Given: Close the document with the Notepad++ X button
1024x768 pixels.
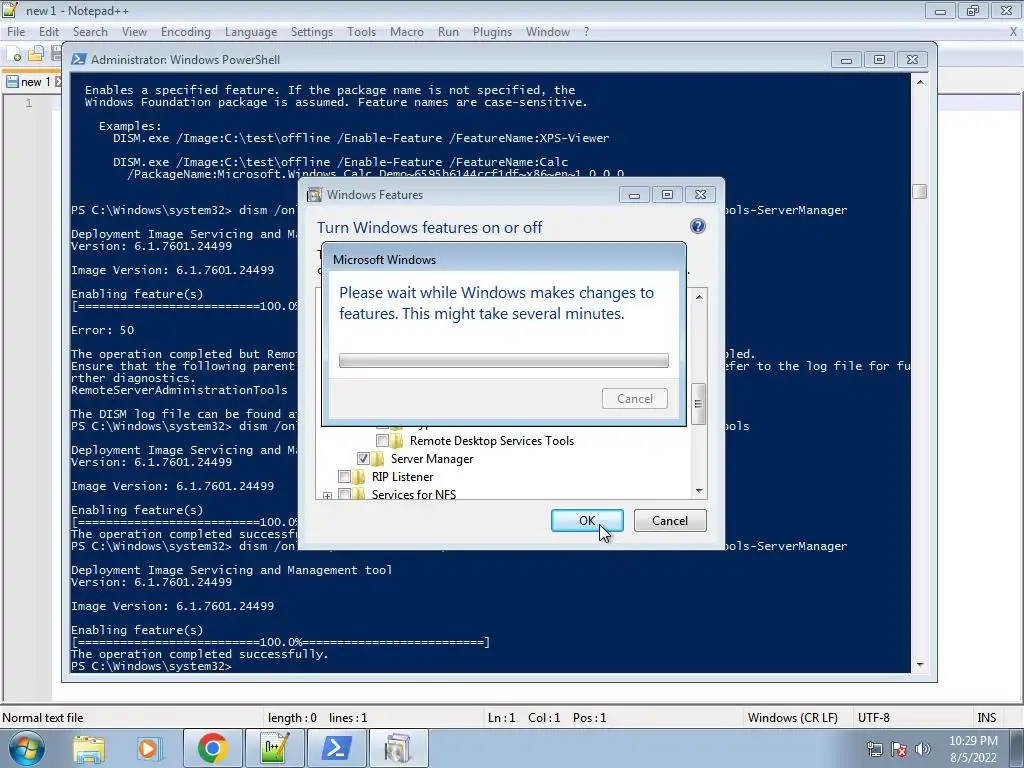Looking at the screenshot, I should (x=1013, y=31).
